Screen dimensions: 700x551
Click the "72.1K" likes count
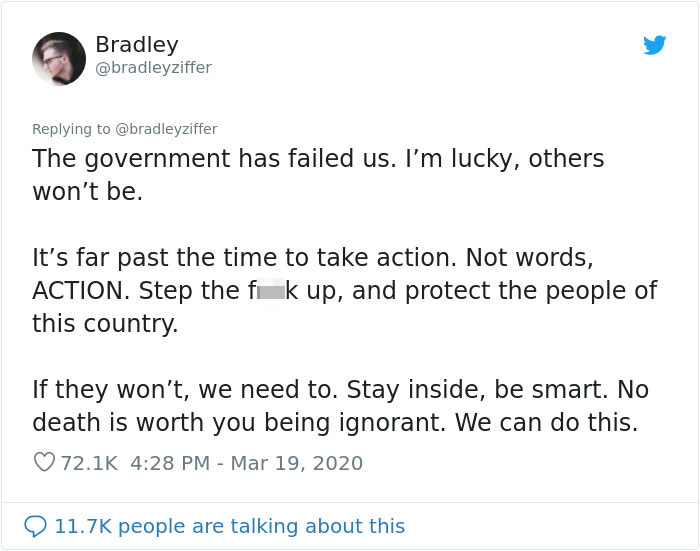89,463
